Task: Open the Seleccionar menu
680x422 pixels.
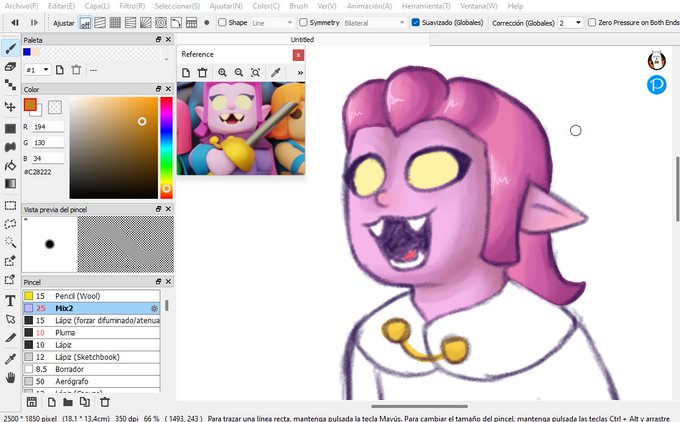Action: (x=177, y=6)
